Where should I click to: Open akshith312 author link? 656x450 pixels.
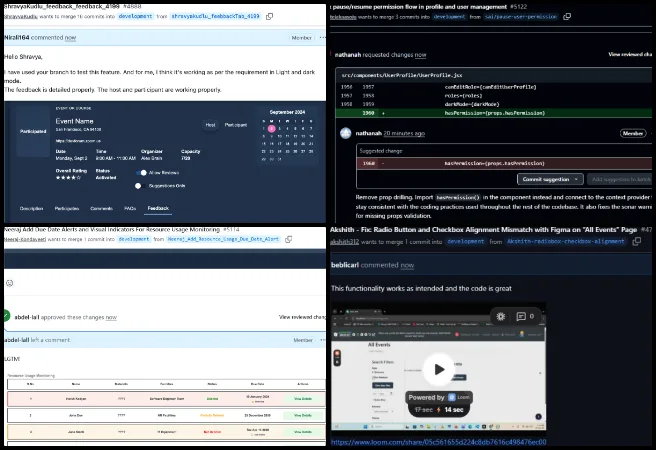click(x=344, y=242)
